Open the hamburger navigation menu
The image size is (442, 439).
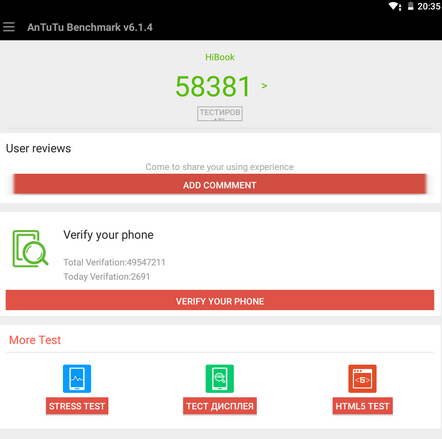[x=9, y=27]
